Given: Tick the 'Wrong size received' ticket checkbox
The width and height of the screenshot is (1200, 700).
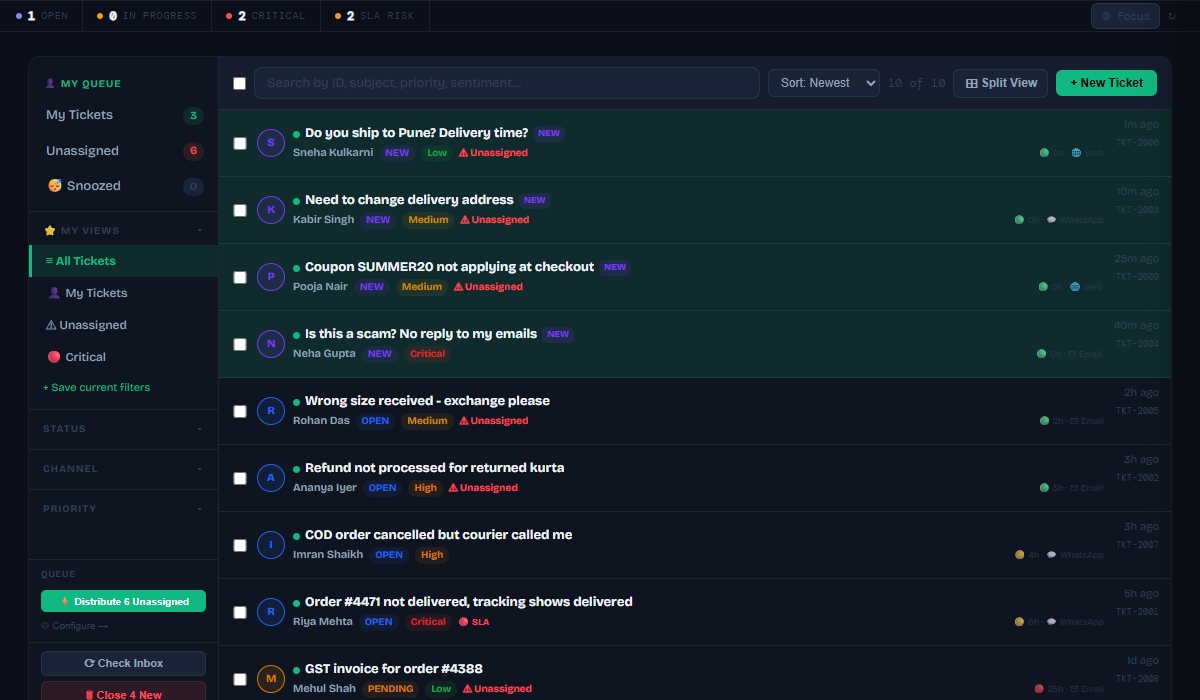Looking at the screenshot, I should tap(240, 411).
